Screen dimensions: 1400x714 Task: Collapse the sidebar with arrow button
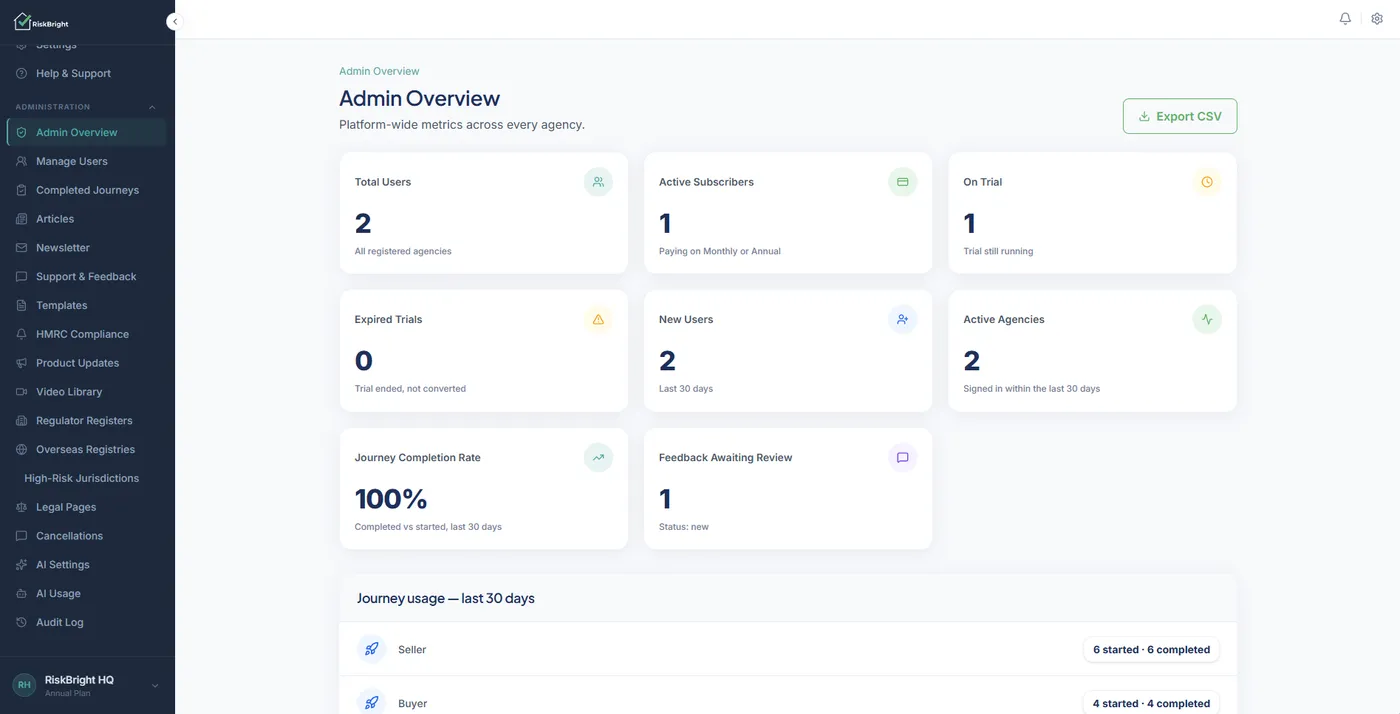click(175, 21)
